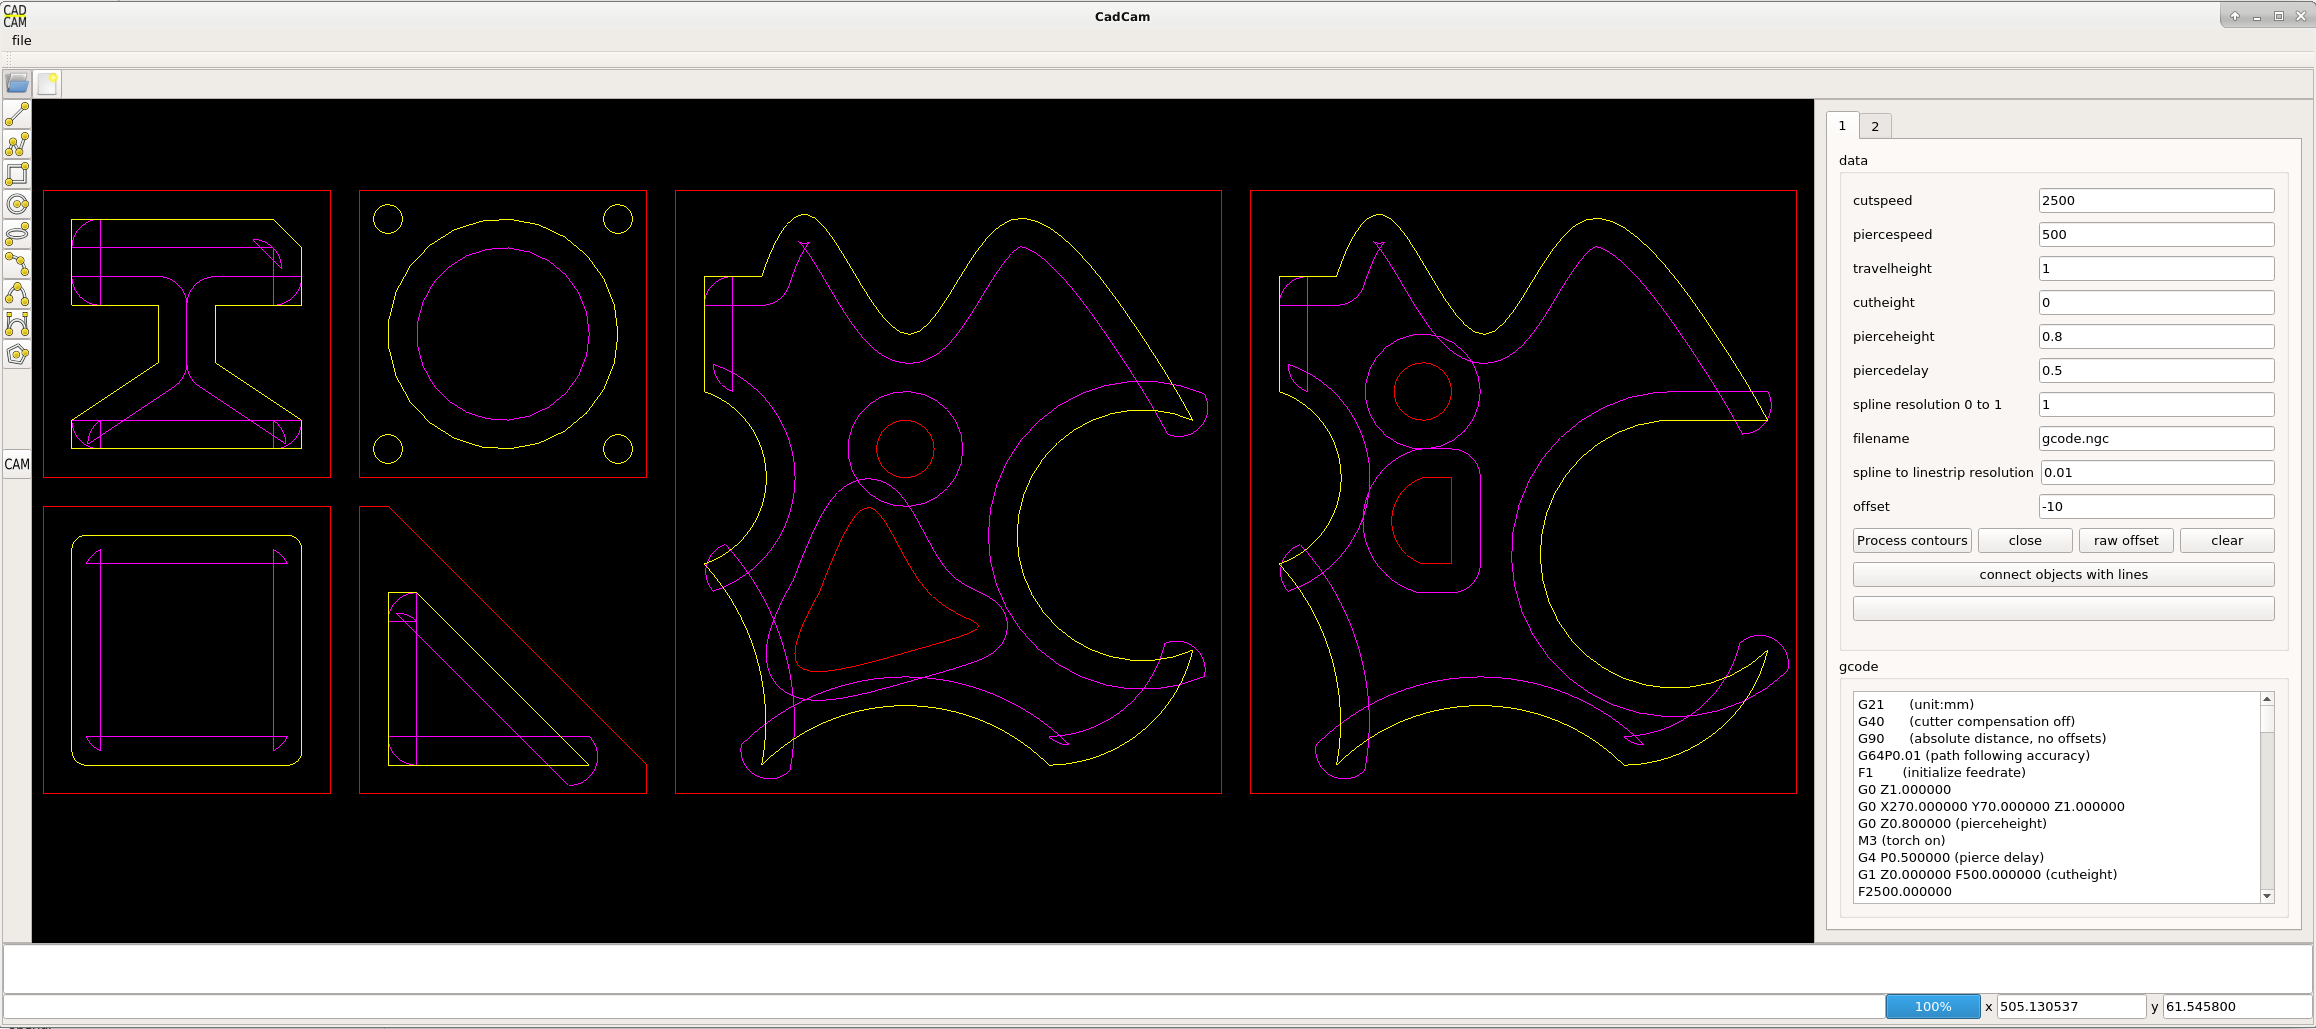Click the piercespeed input field
Screen dimensions: 2316x1029
coord(2156,234)
